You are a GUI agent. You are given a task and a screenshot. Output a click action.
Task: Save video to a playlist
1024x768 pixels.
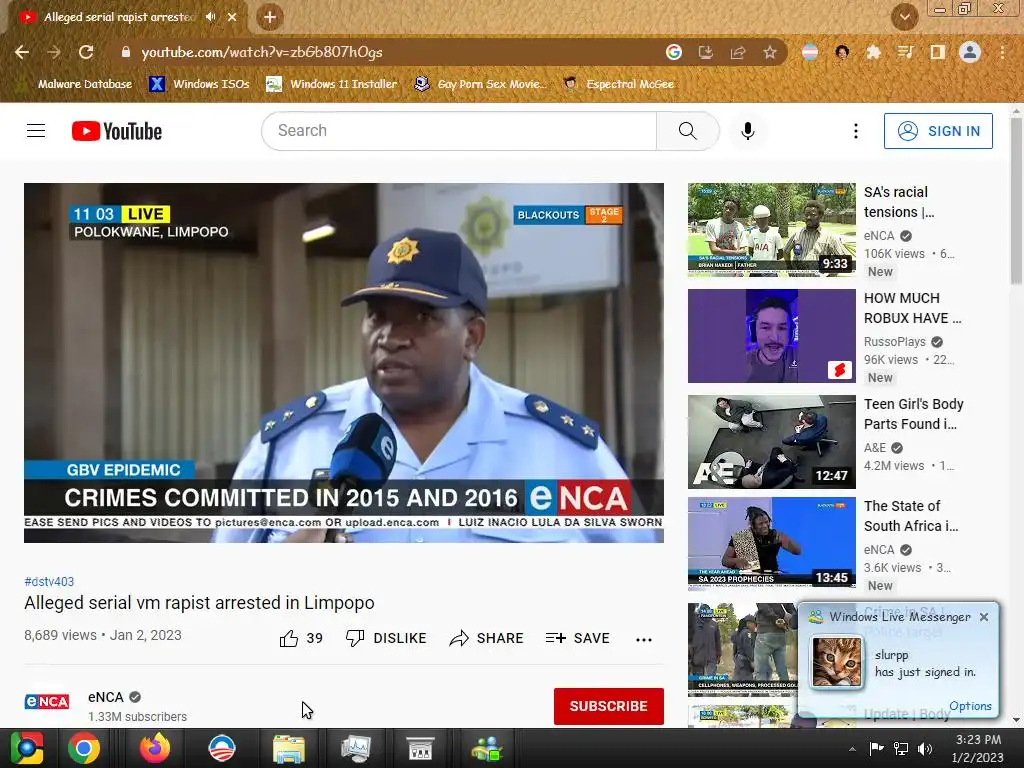point(577,638)
